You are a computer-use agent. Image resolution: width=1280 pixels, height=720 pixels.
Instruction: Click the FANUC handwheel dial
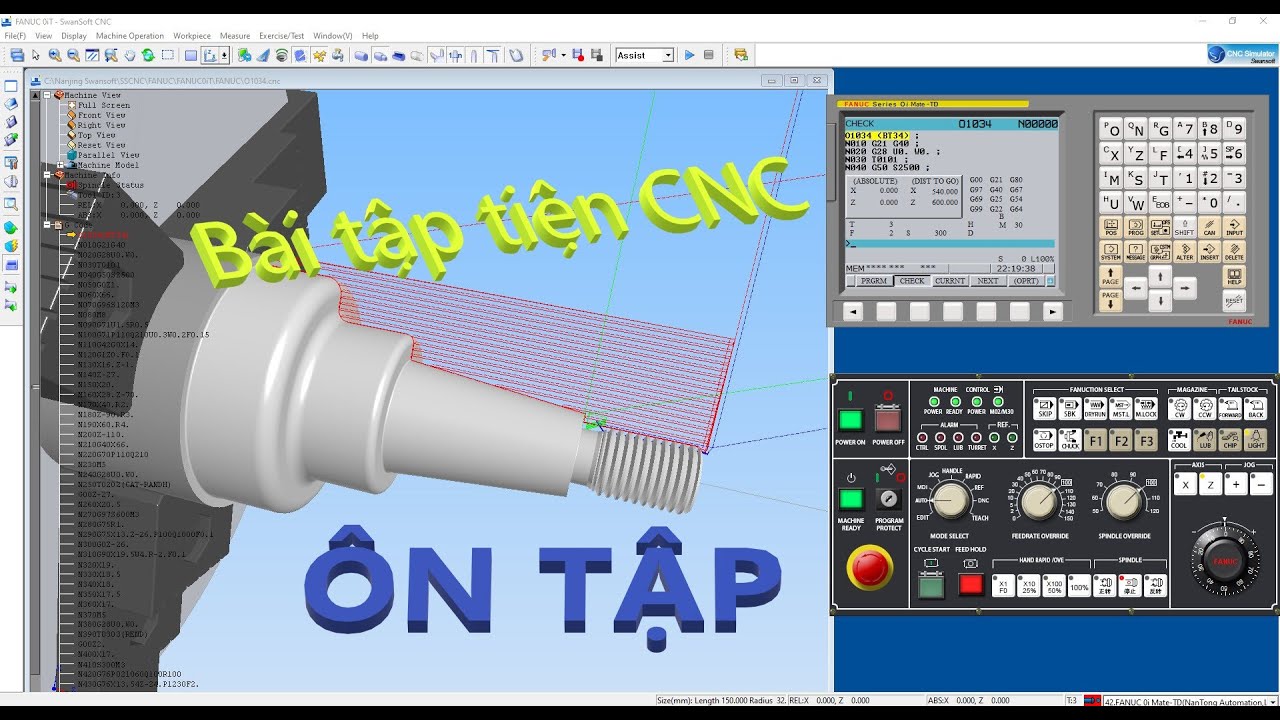point(1226,561)
